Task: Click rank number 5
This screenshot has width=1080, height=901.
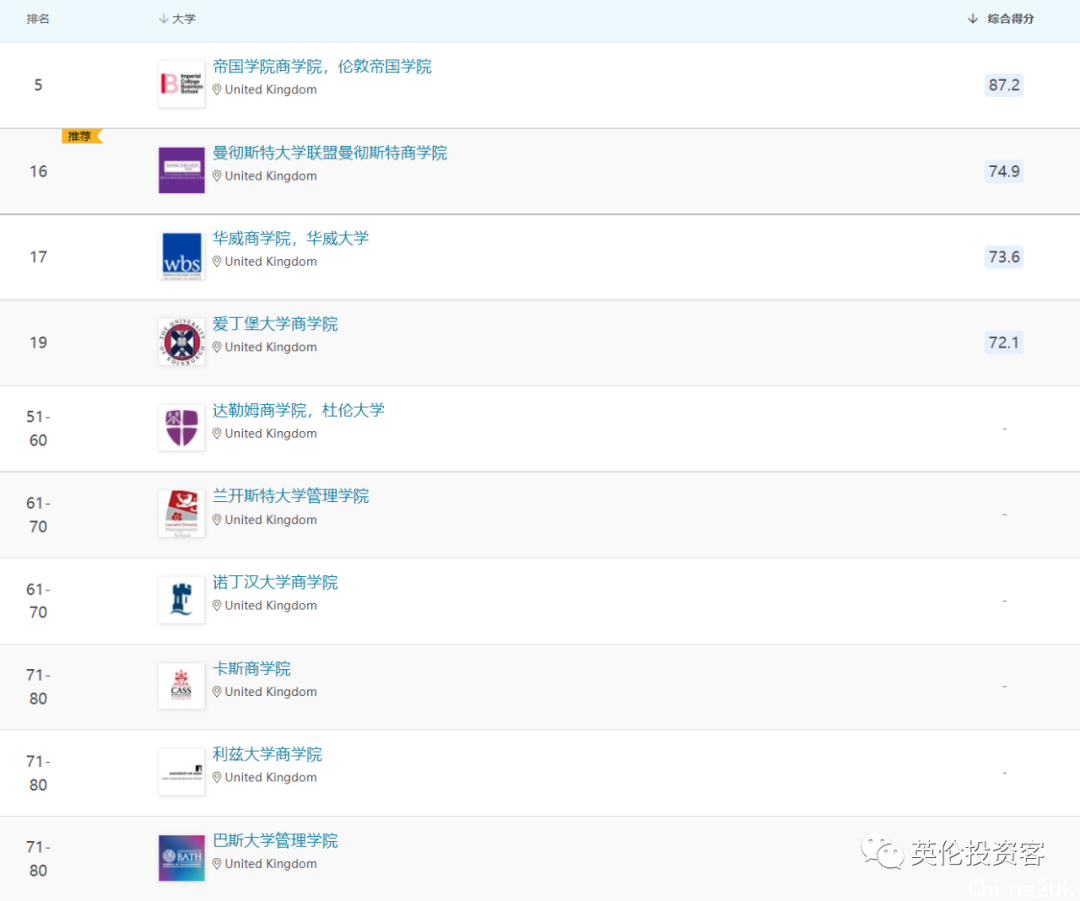Action: click(x=39, y=85)
